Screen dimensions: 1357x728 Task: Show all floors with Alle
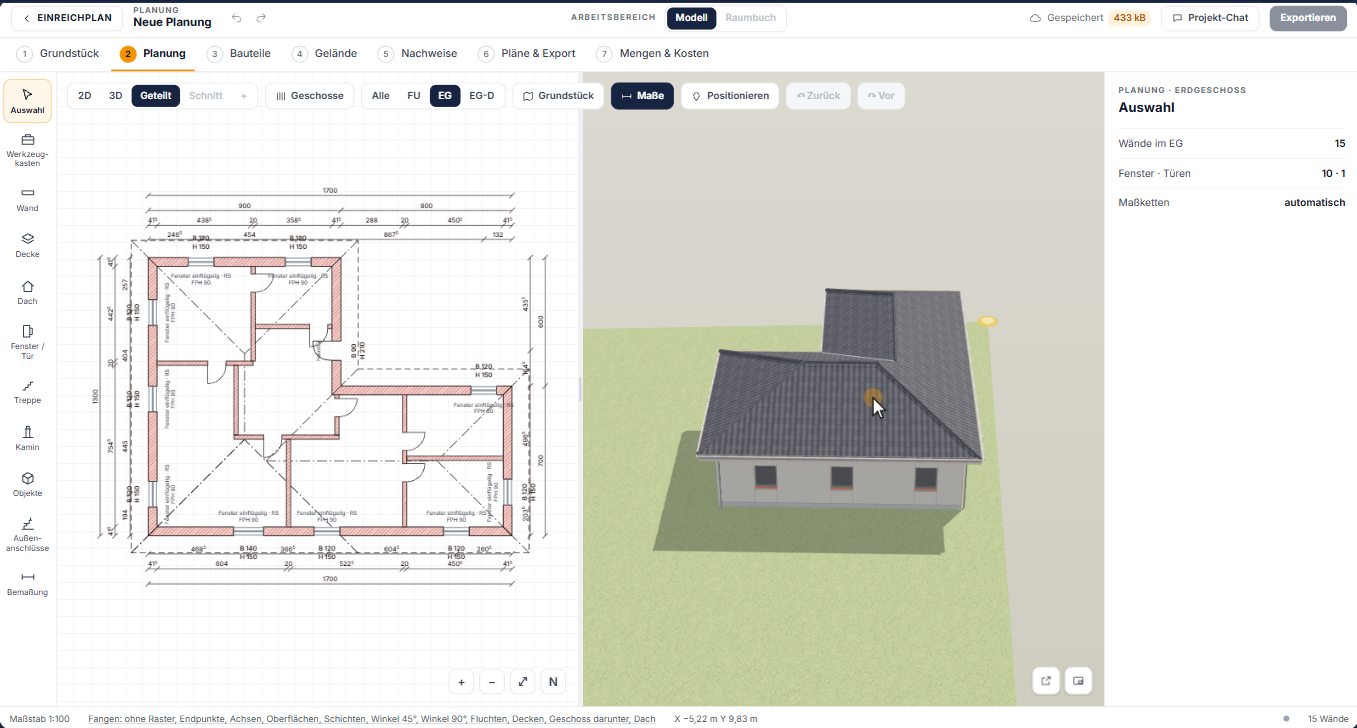381,96
